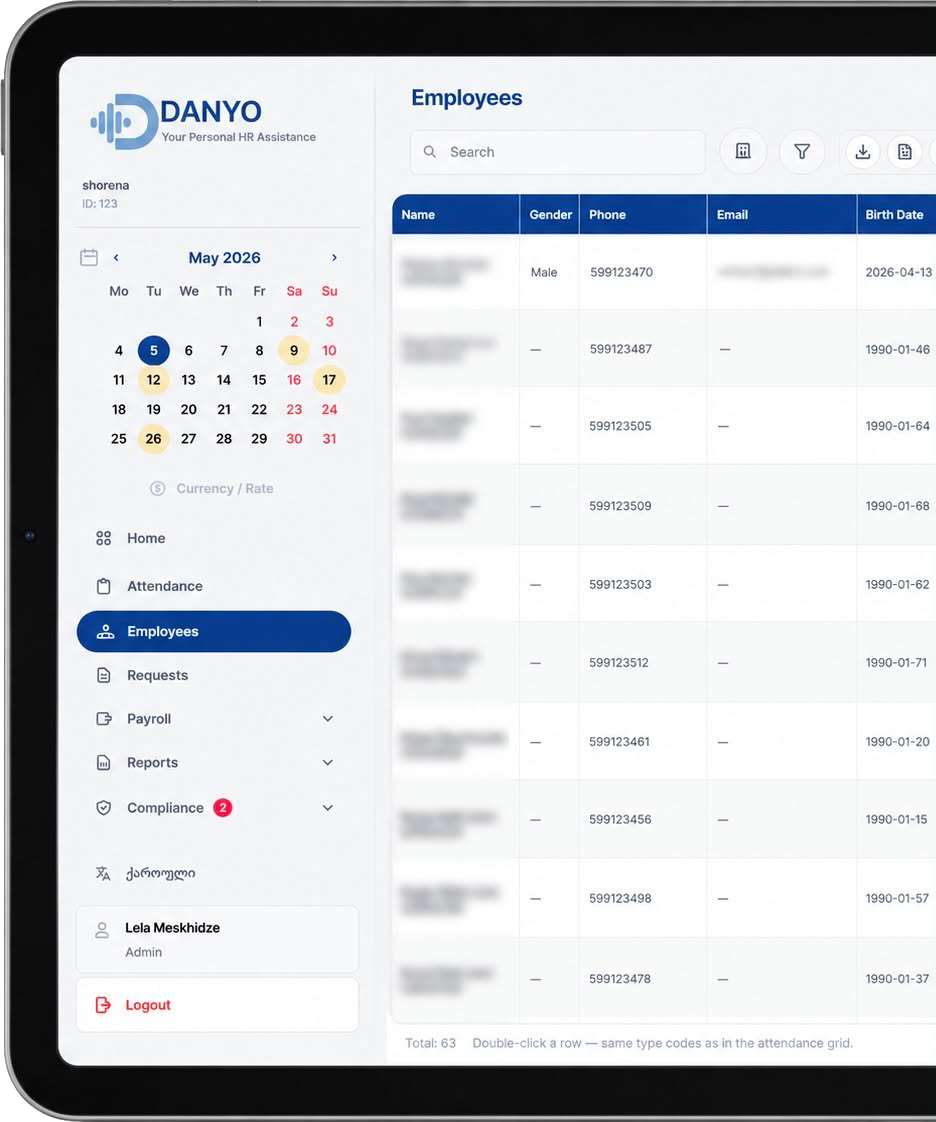
Task: Click the Total: 63 footer text
Action: (x=430, y=1043)
